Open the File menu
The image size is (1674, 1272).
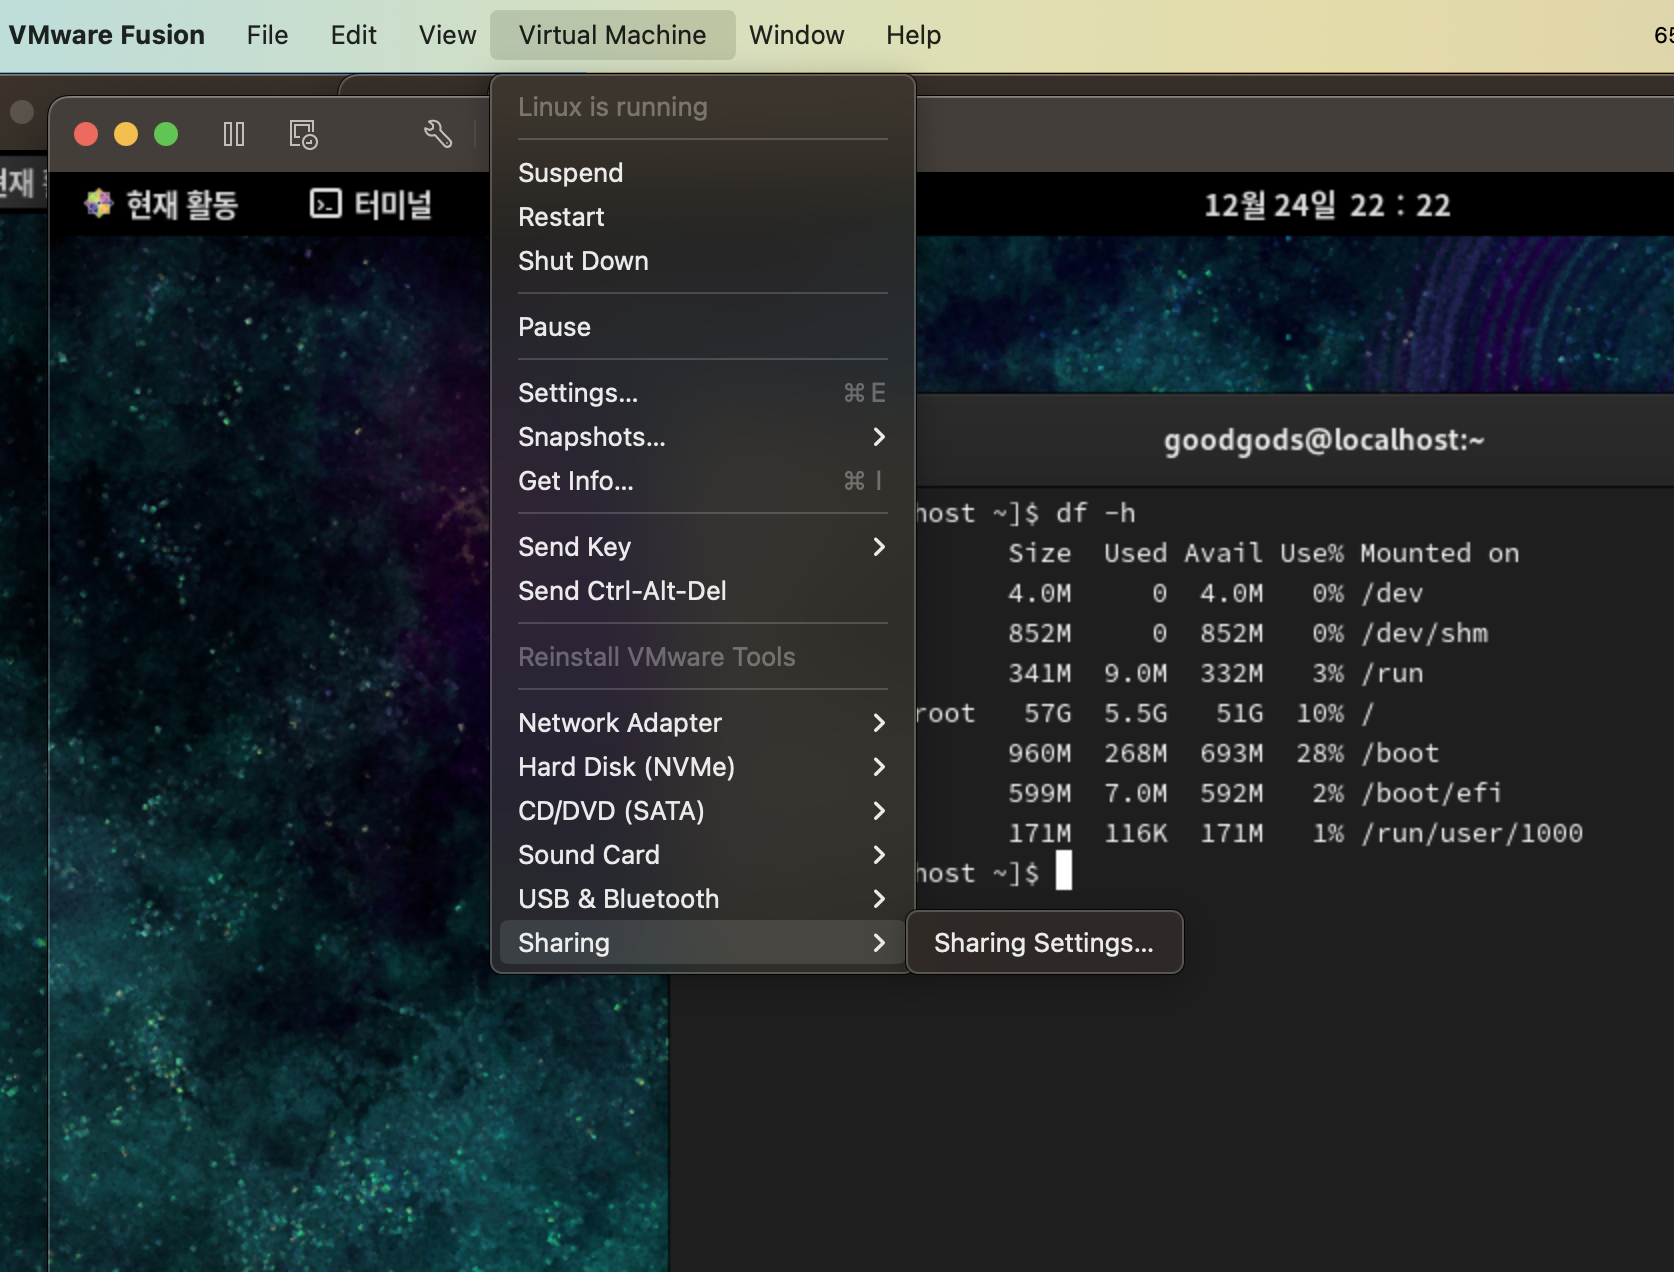click(267, 35)
